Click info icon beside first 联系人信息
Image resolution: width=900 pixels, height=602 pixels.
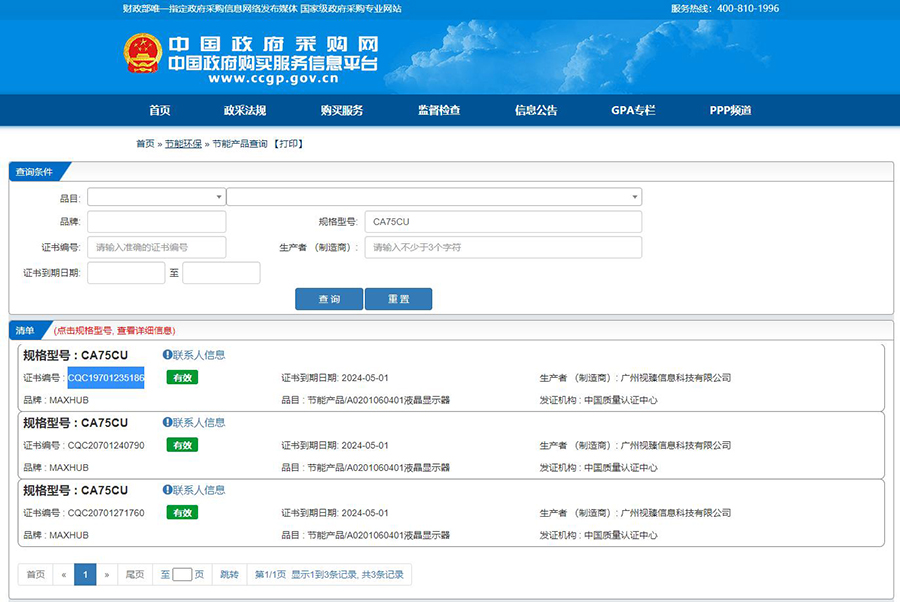pyautogui.click(x=167, y=354)
